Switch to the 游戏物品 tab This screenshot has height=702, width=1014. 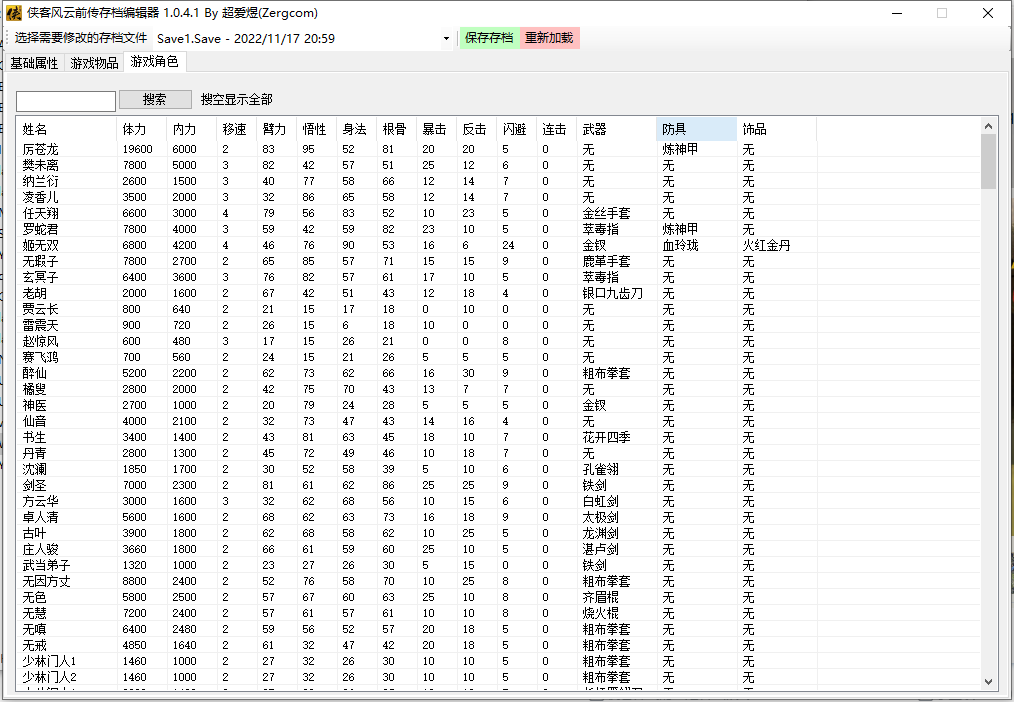point(94,63)
